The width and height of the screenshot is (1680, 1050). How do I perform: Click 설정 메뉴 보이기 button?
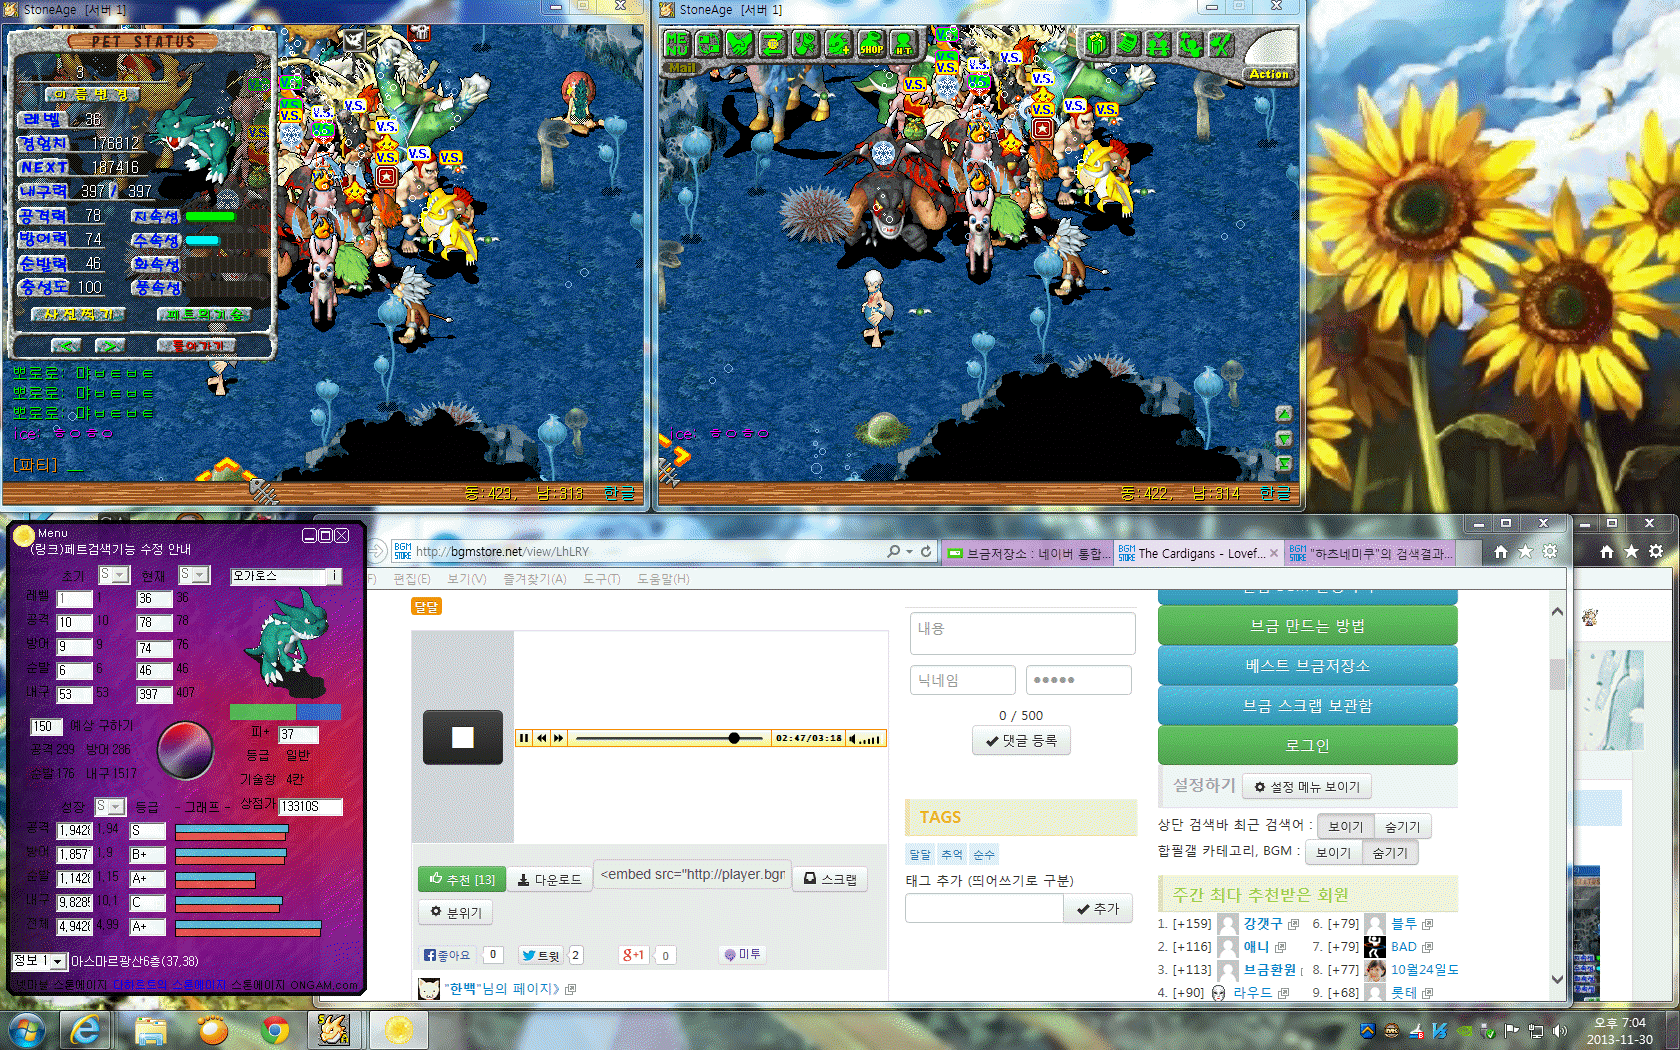click(x=1307, y=787)
